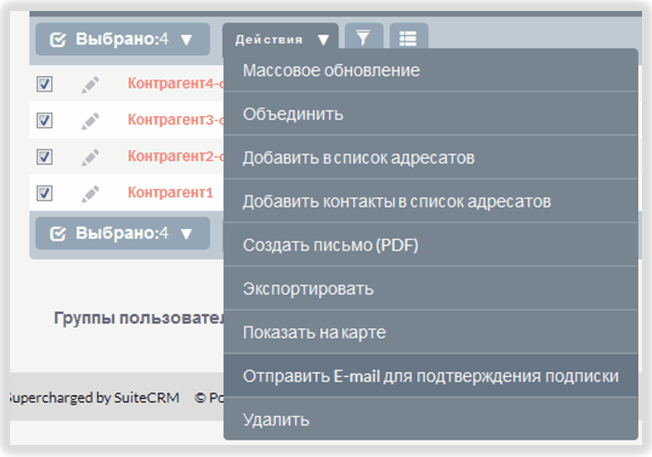This screenshot has width=652, height=457.
Task: Open the top Выбрано:4 selection dropdown
Action: (122, 39)
